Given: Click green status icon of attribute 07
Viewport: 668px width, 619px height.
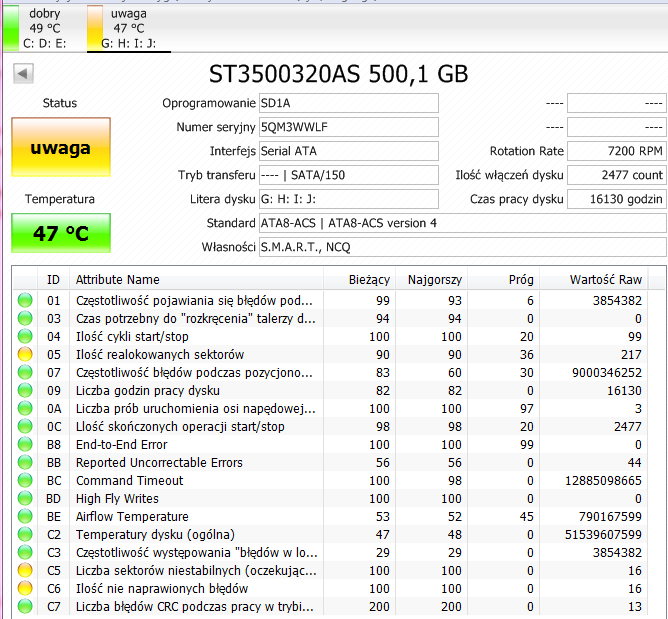Looking at the screenshot, I should (x=25, y=372).
